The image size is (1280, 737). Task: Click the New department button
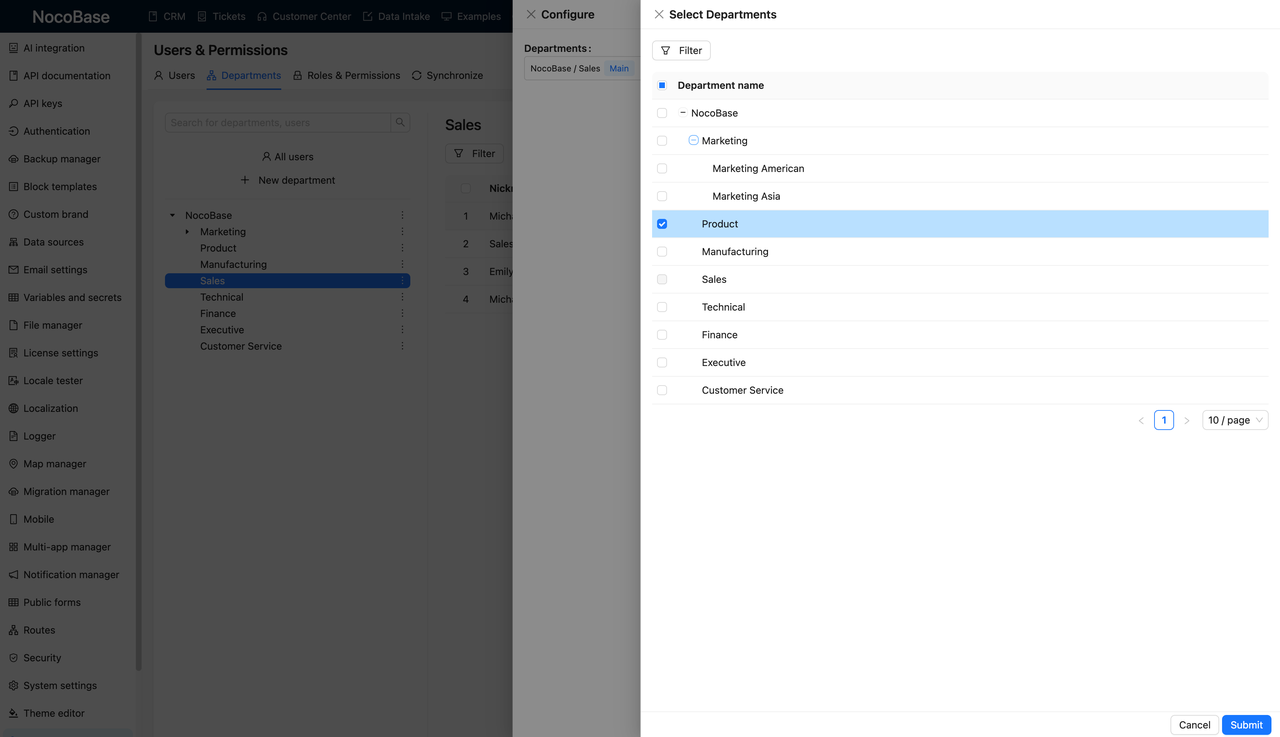288,181
